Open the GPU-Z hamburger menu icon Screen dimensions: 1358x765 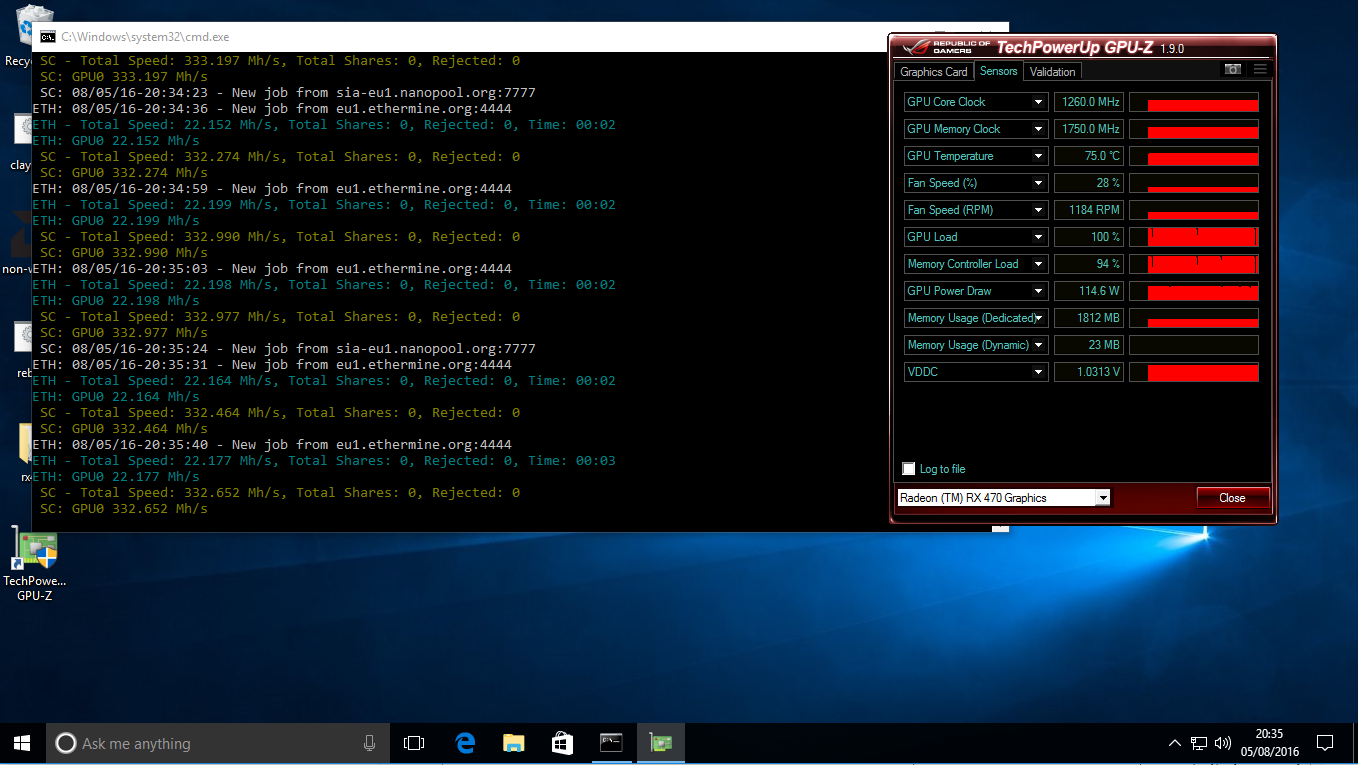click(x=1260, y=69)
